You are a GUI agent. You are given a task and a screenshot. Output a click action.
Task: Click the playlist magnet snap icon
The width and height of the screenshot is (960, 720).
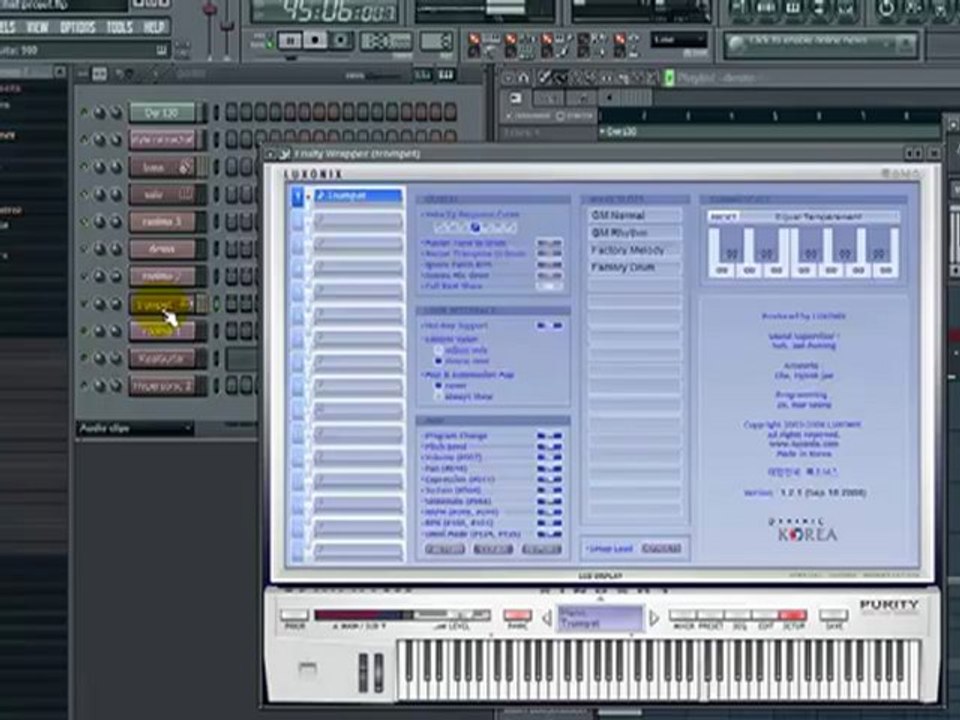tap(524, 78)
